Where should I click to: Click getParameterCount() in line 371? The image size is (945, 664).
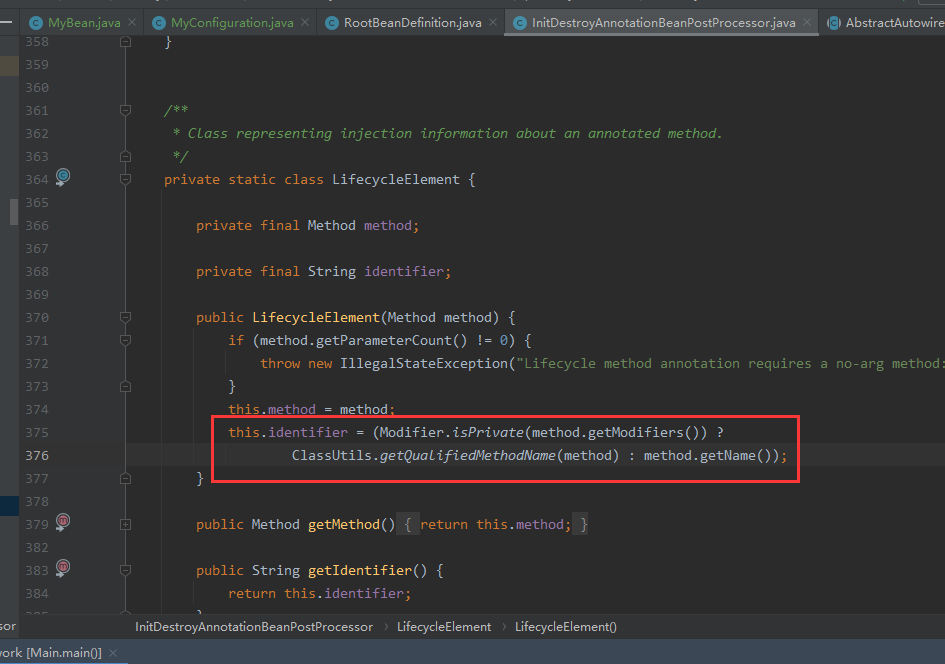click(x=391, y=340)
